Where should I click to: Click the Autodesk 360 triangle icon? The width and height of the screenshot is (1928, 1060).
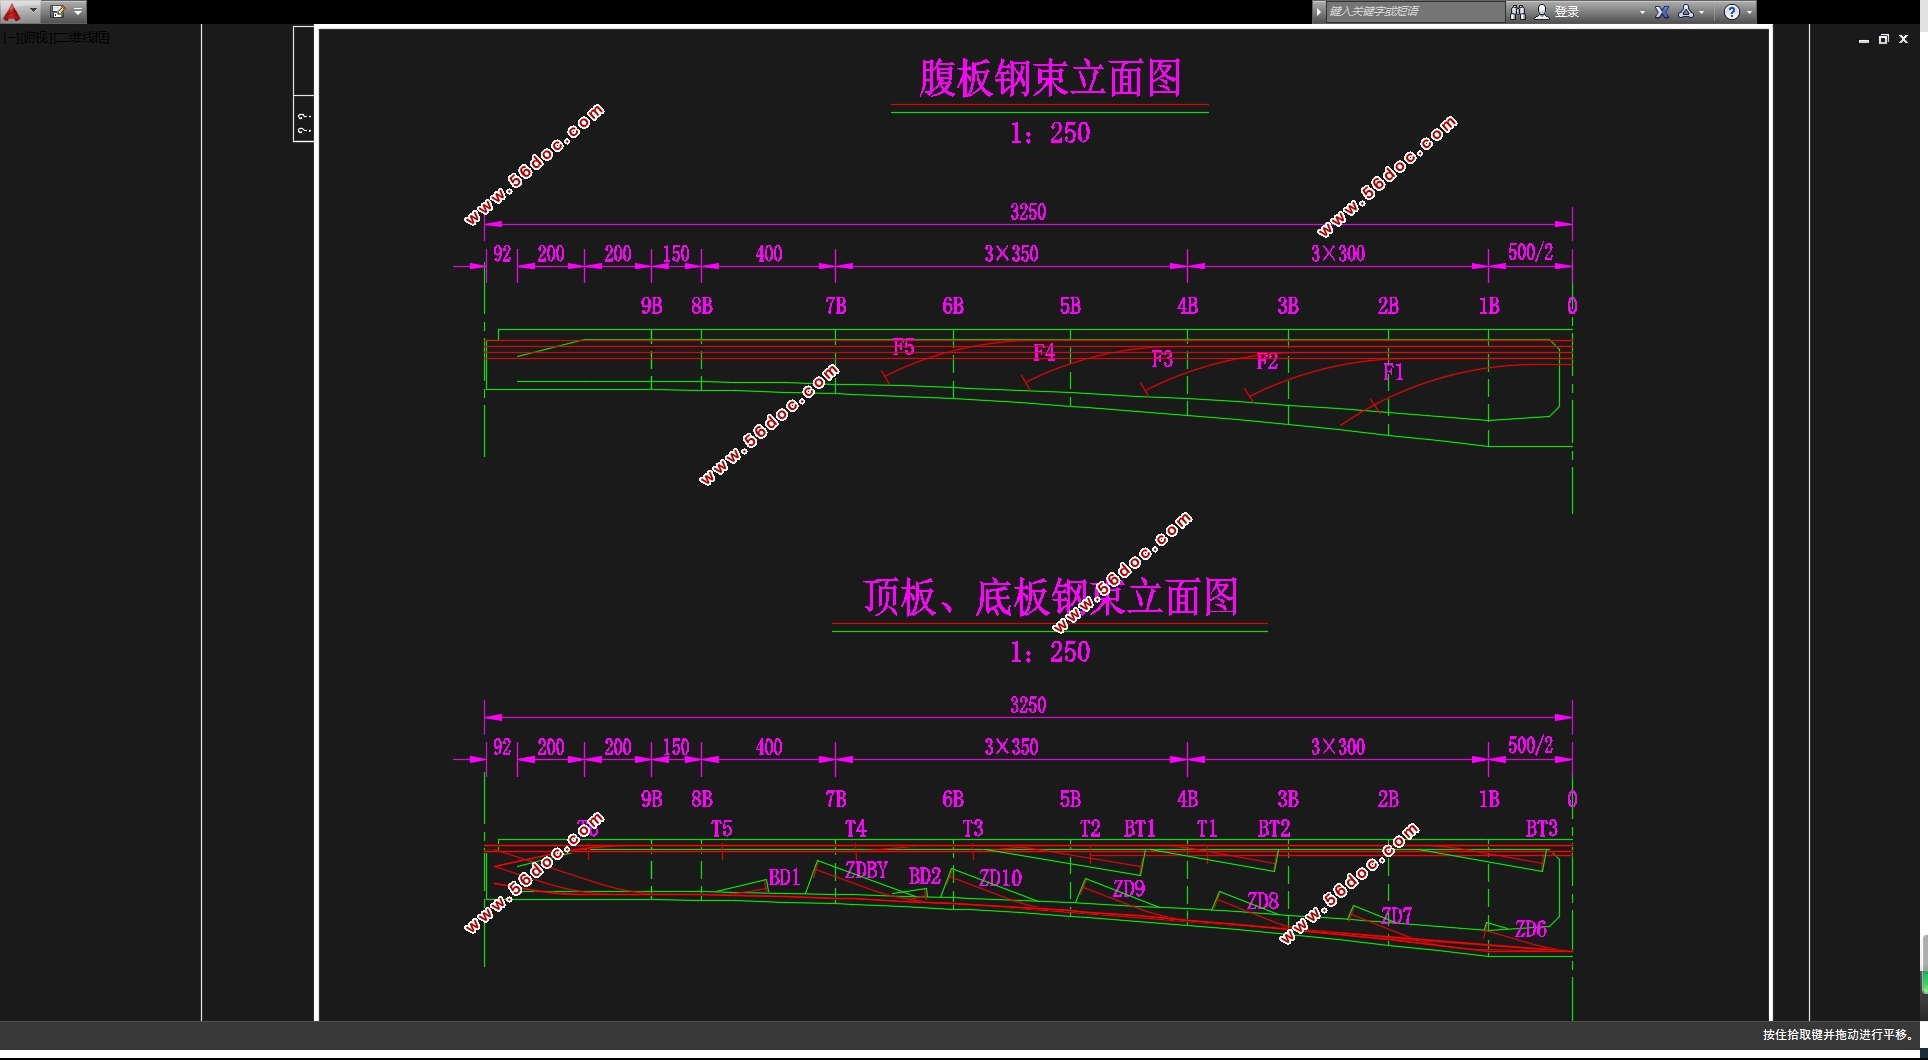coord(1686,12)
